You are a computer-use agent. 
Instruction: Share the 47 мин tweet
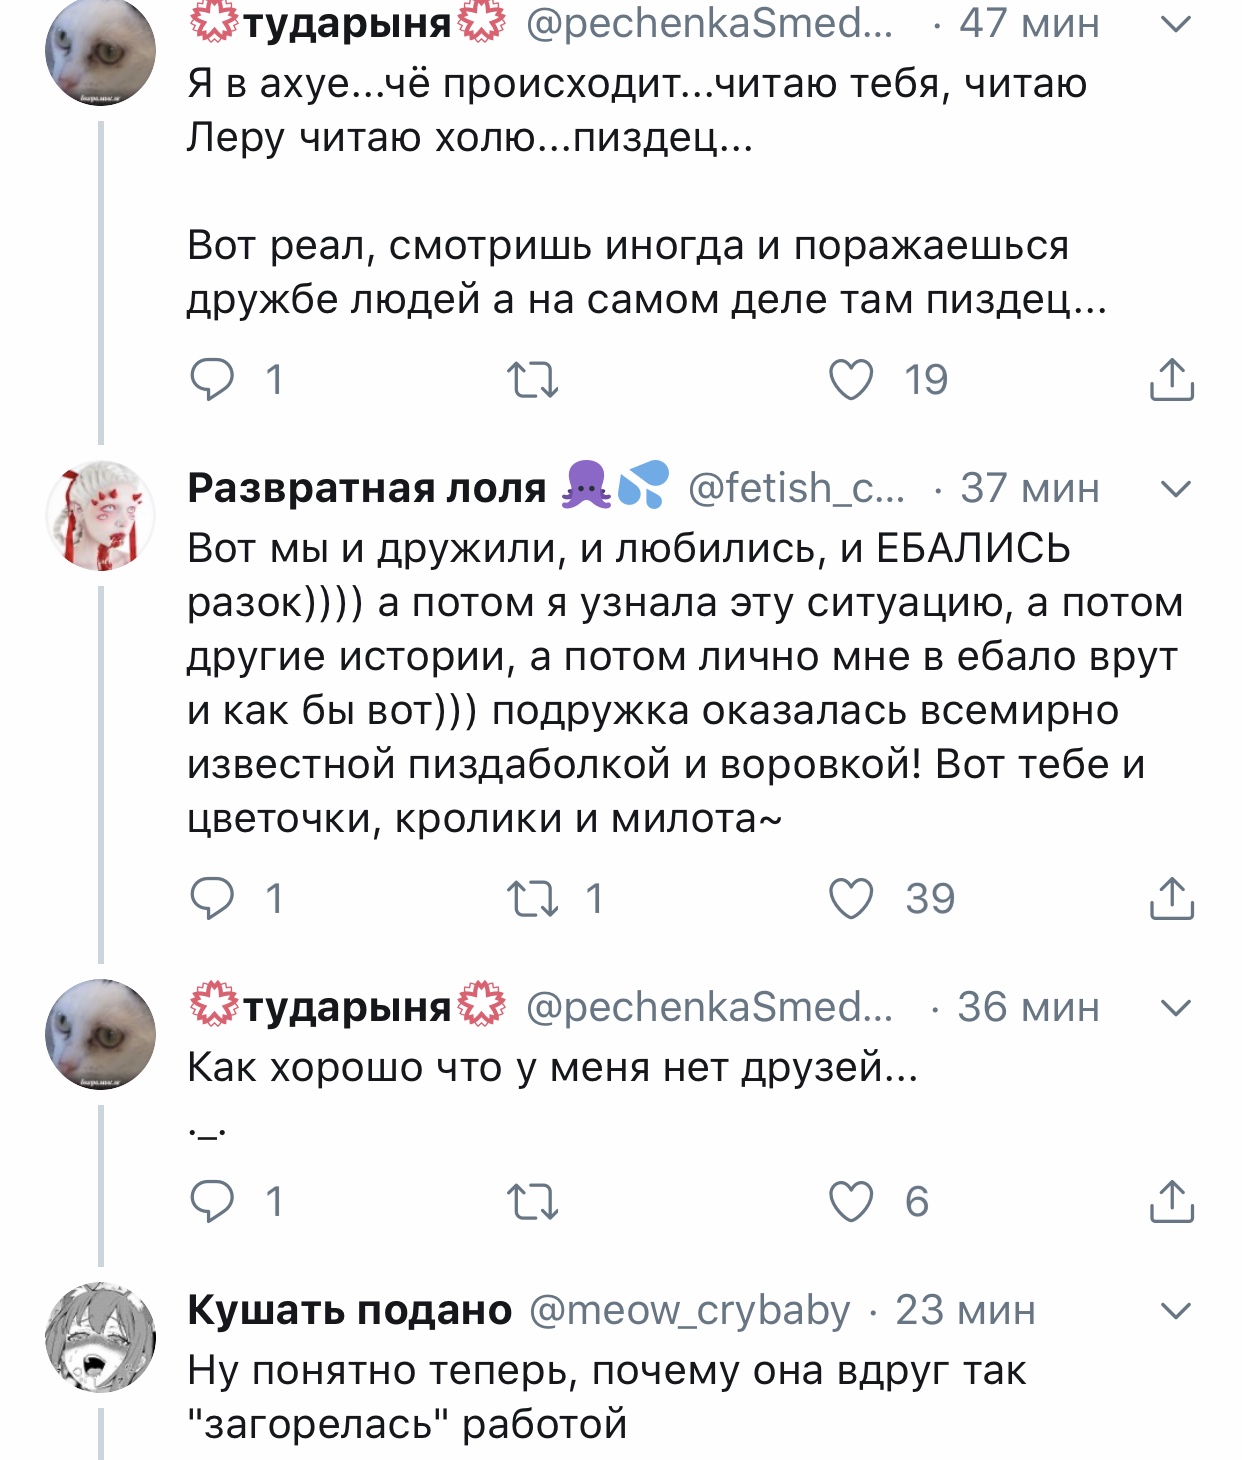coord(1171,380)
